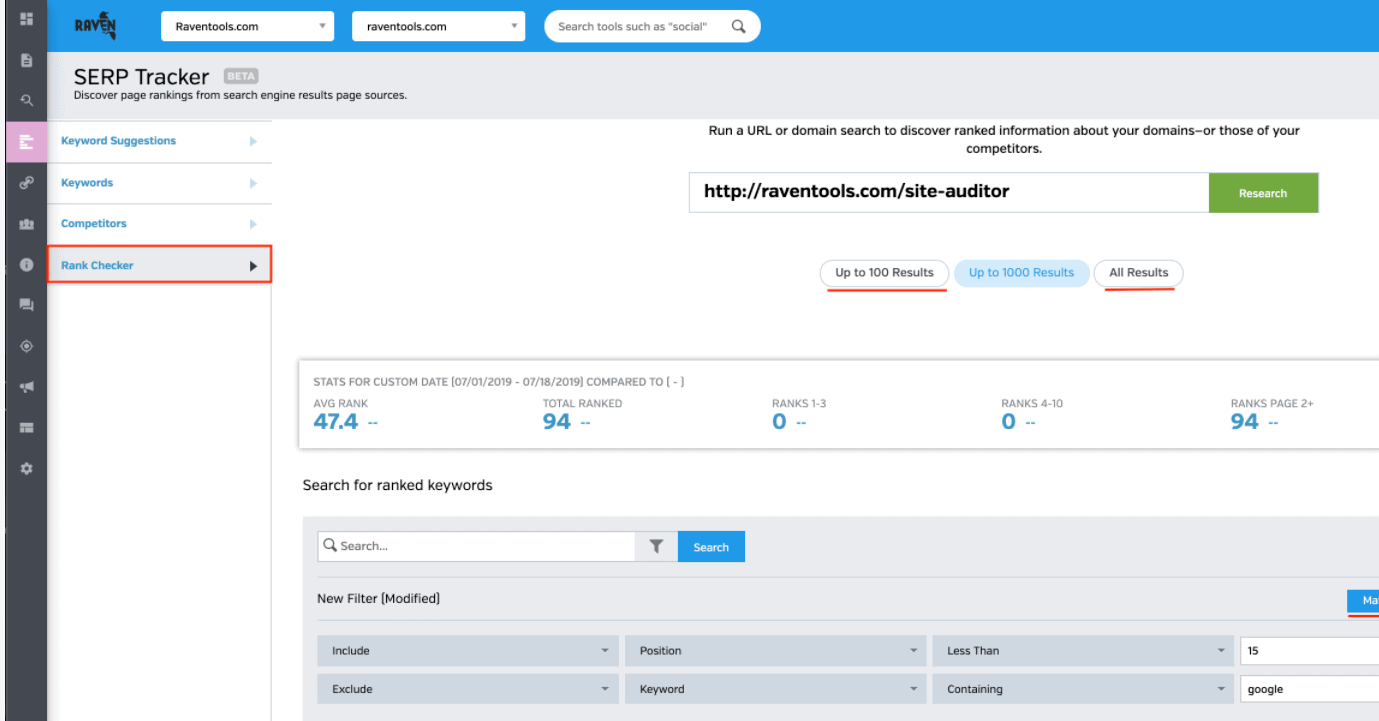Select the All Results option

(x=1138, y=273)
